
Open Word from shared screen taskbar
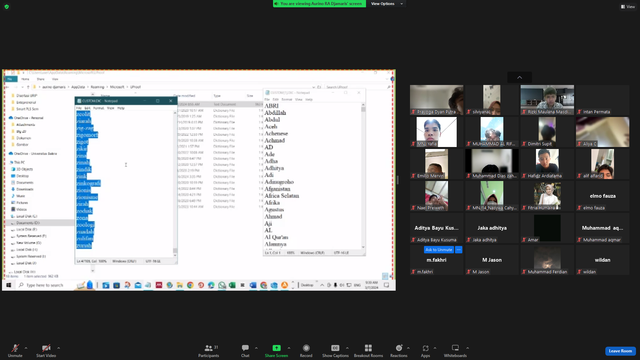(x=253, y=285)
